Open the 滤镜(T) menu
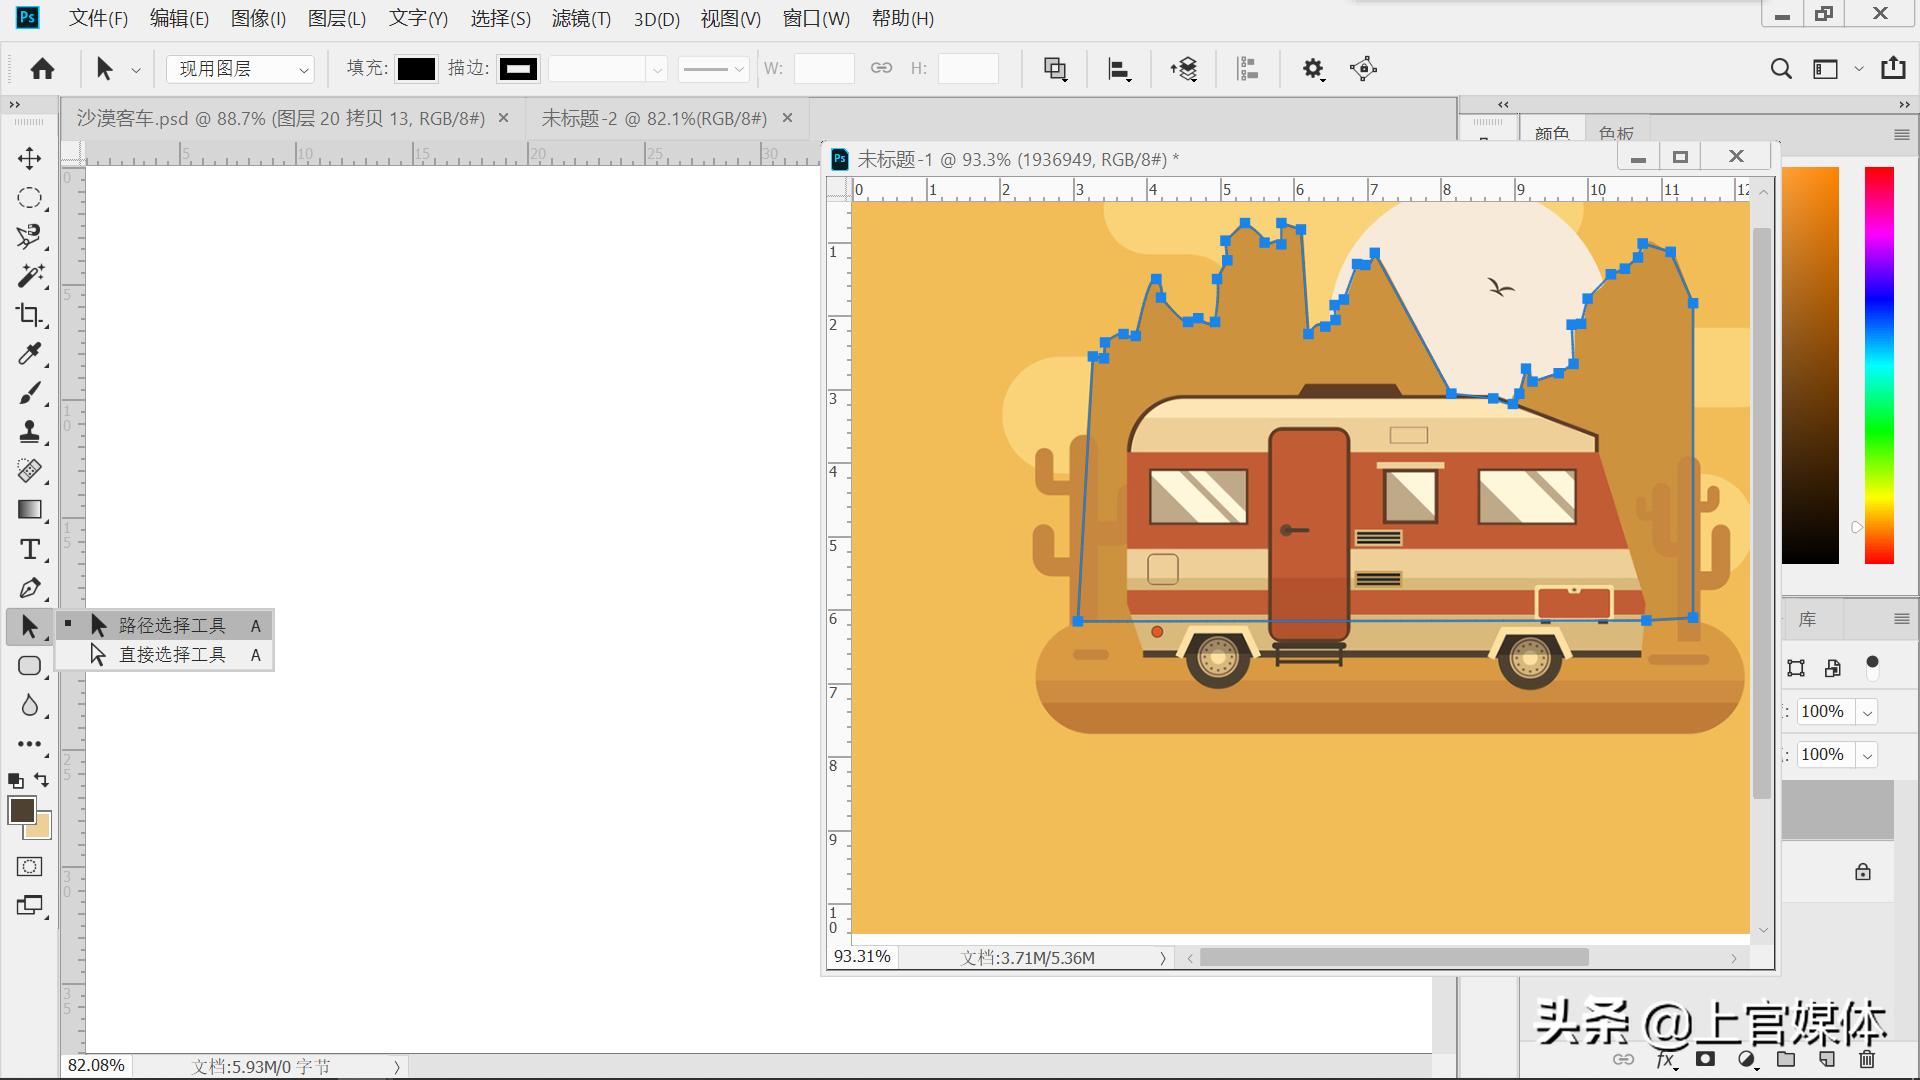Viewport: 1920px width, 1080px height. [x=581, y=19]
